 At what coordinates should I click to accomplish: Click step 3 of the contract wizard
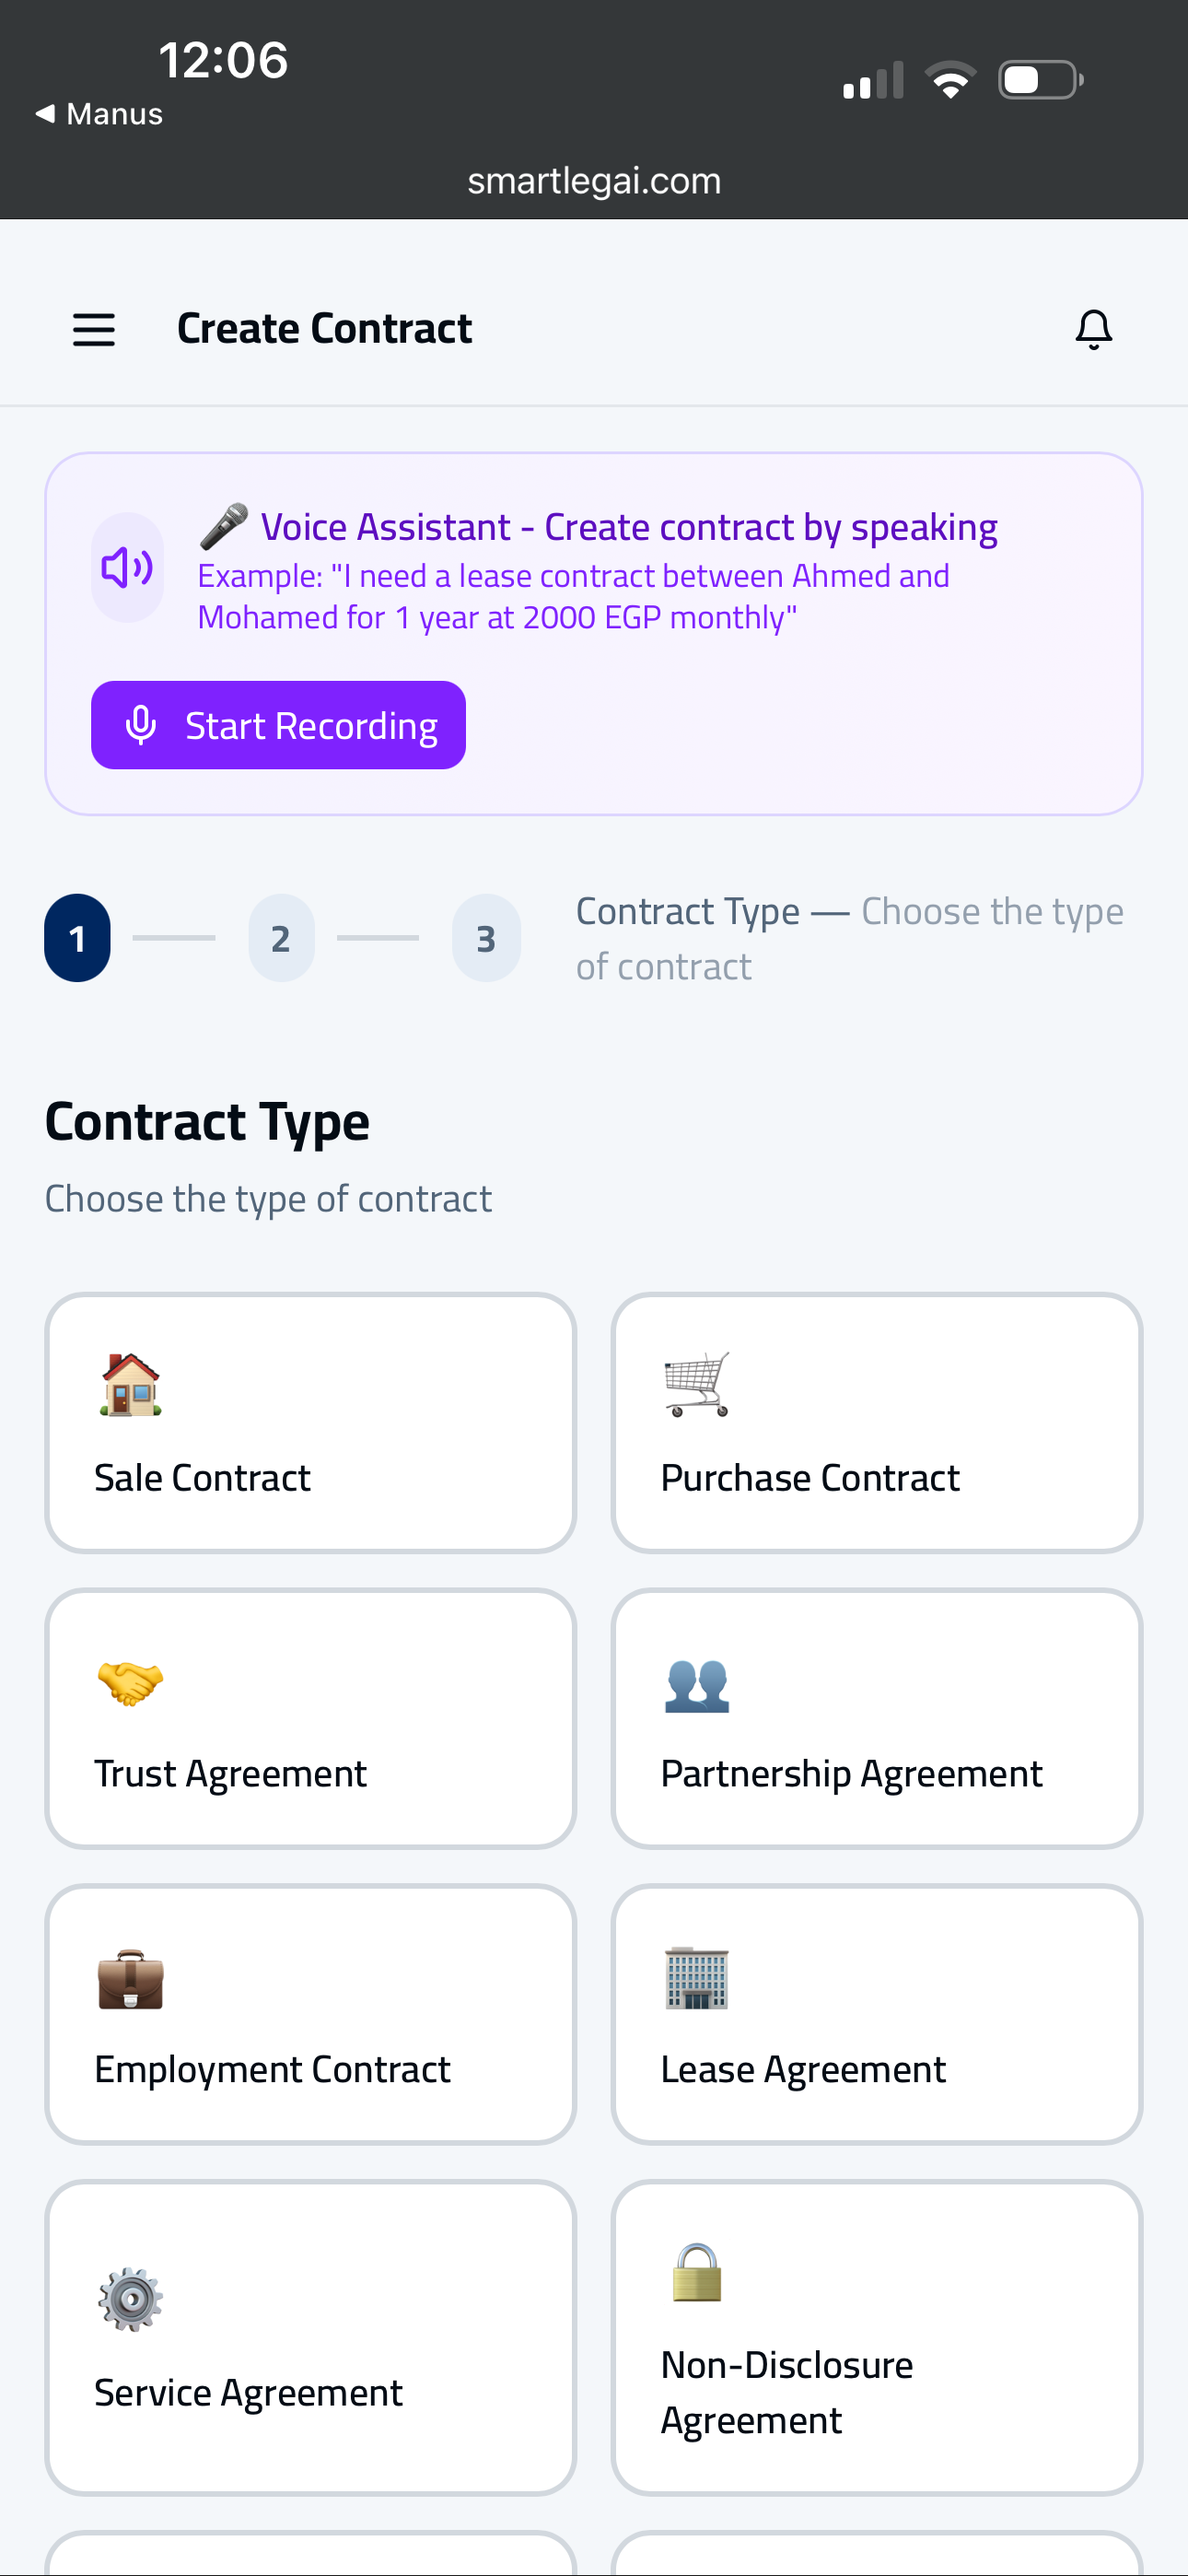click(x=486, y=938)
